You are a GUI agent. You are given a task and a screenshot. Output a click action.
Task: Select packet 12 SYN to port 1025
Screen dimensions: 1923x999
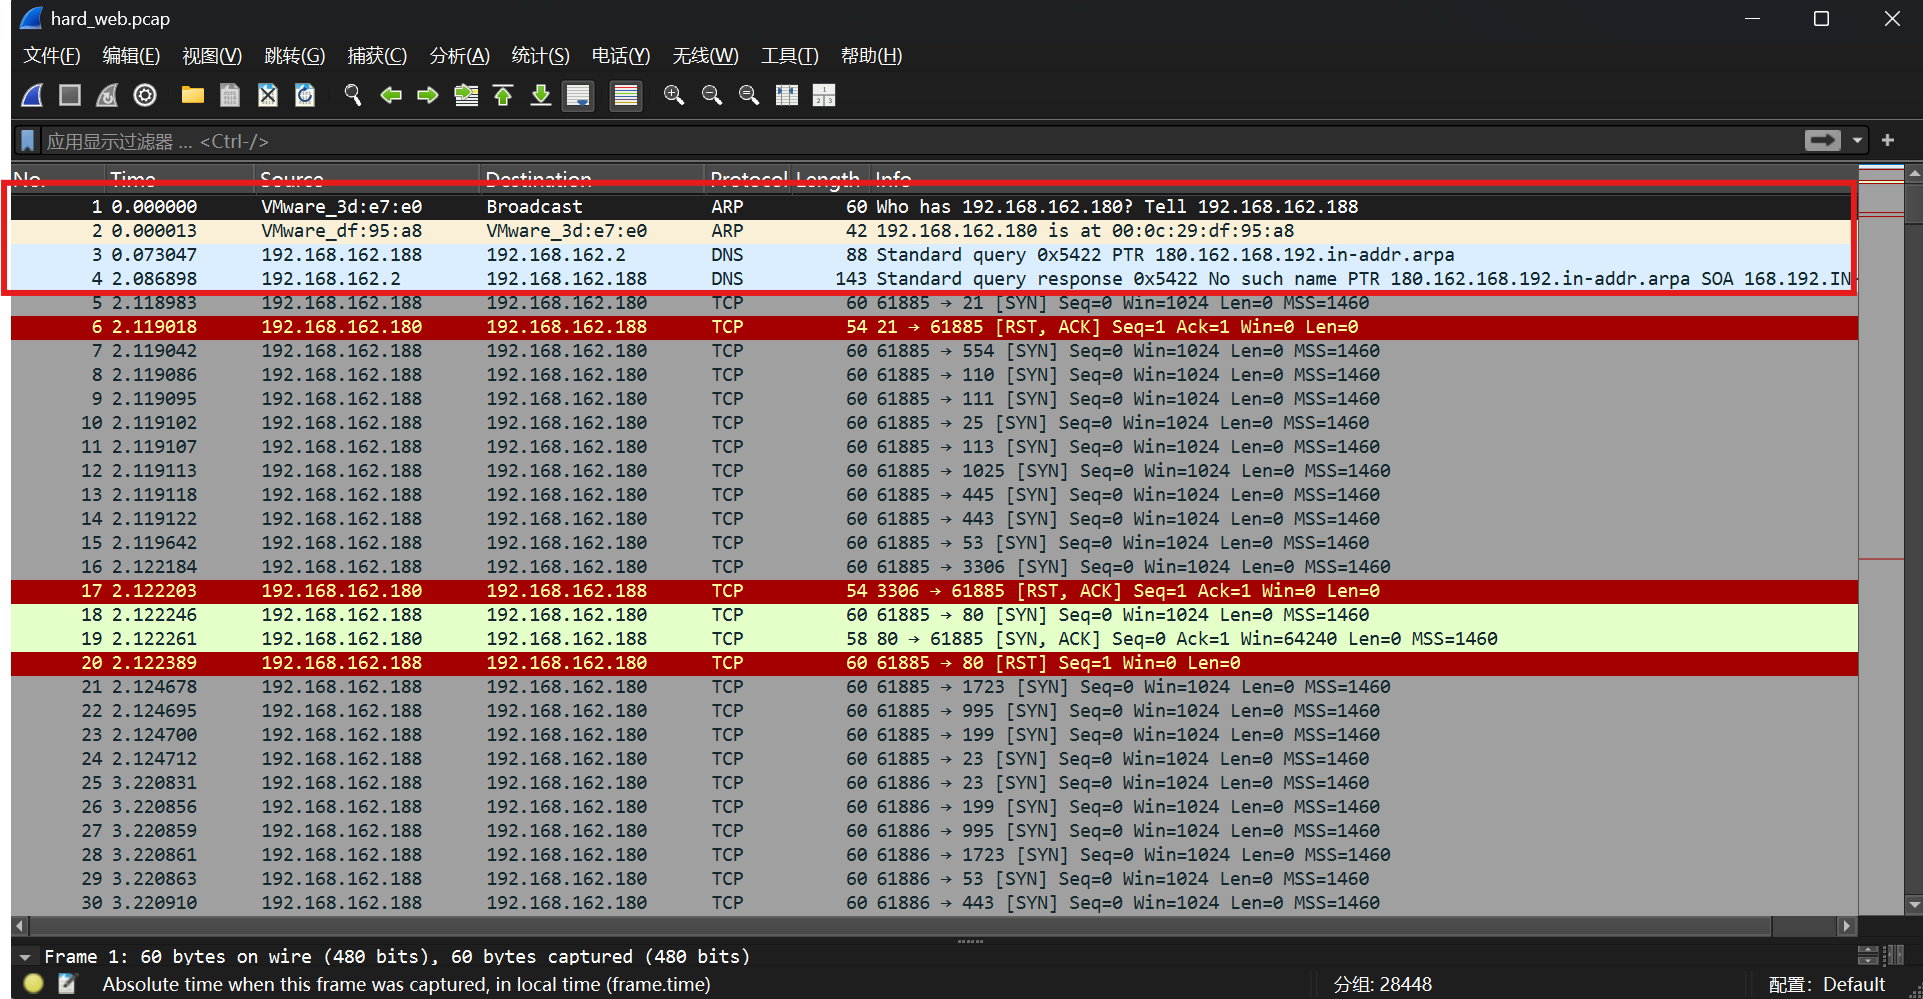pos(934,471)
